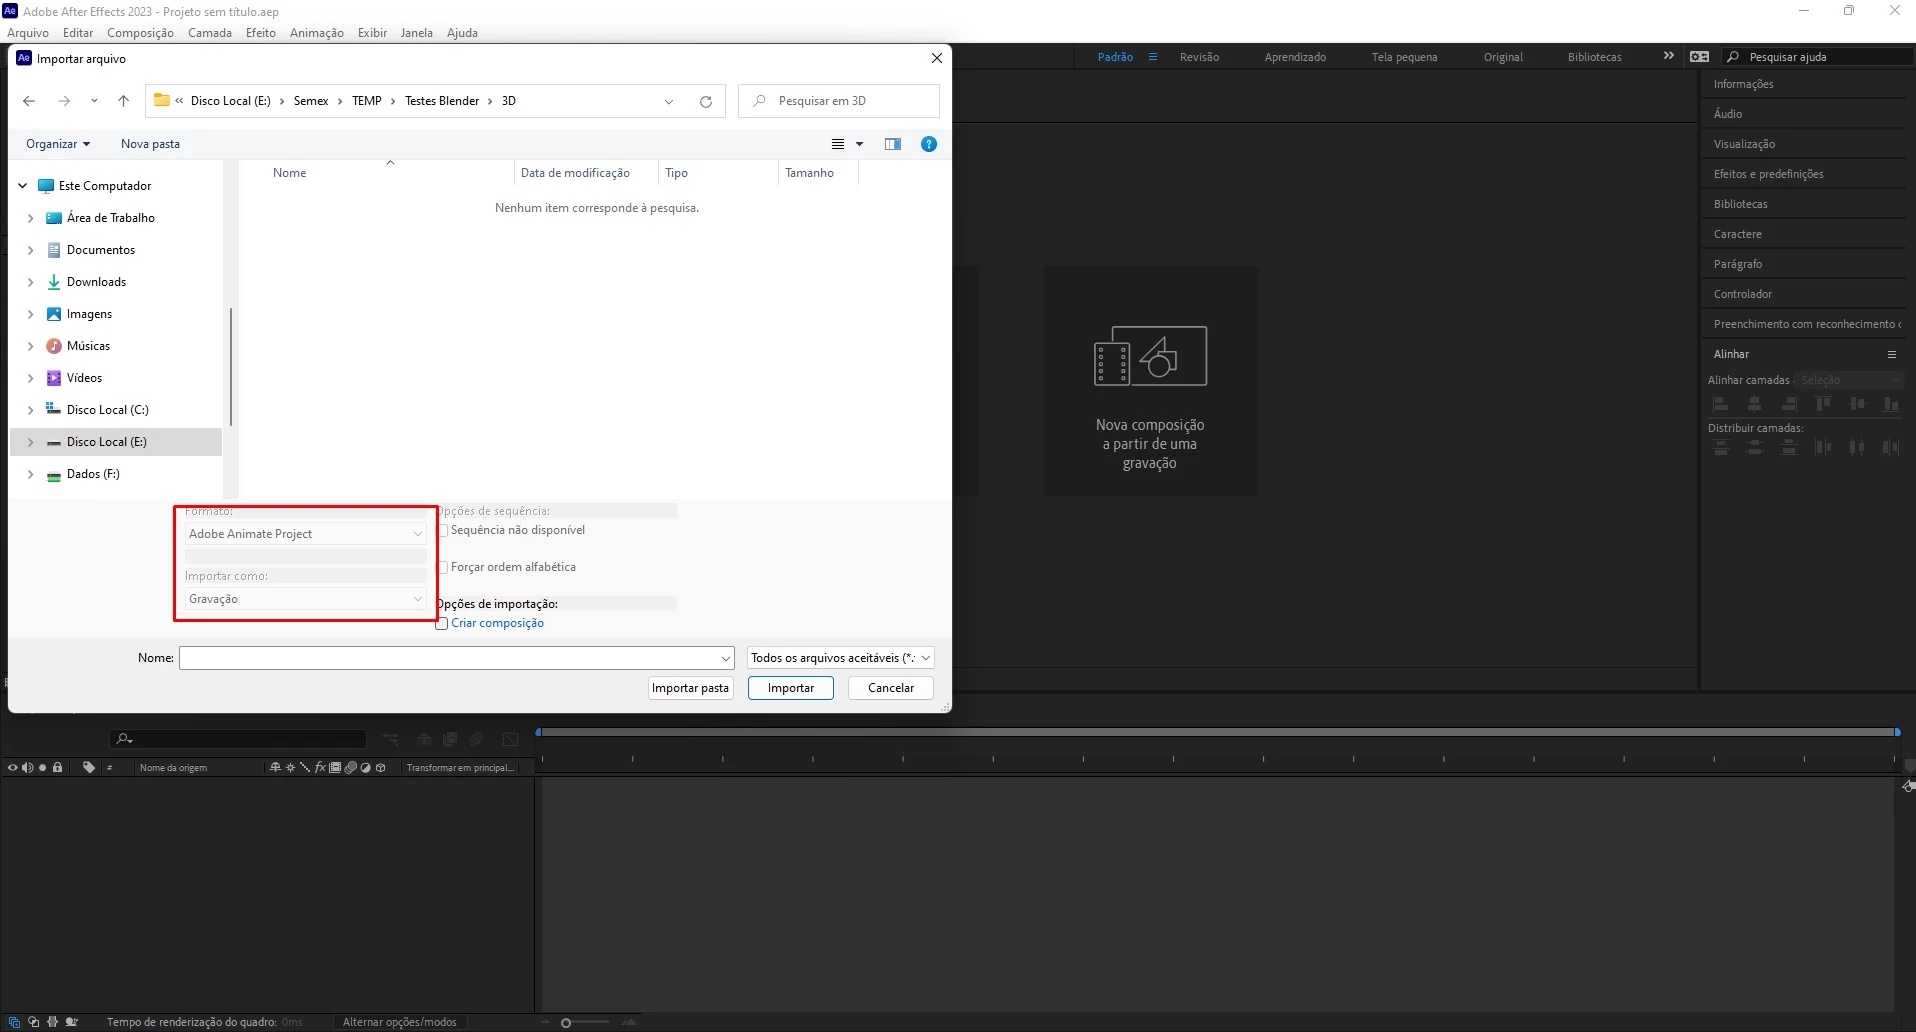Click the Pesquisar ajuda search field
The height and width of the screenshot is (1032, 1916).
pos(1820,57)
